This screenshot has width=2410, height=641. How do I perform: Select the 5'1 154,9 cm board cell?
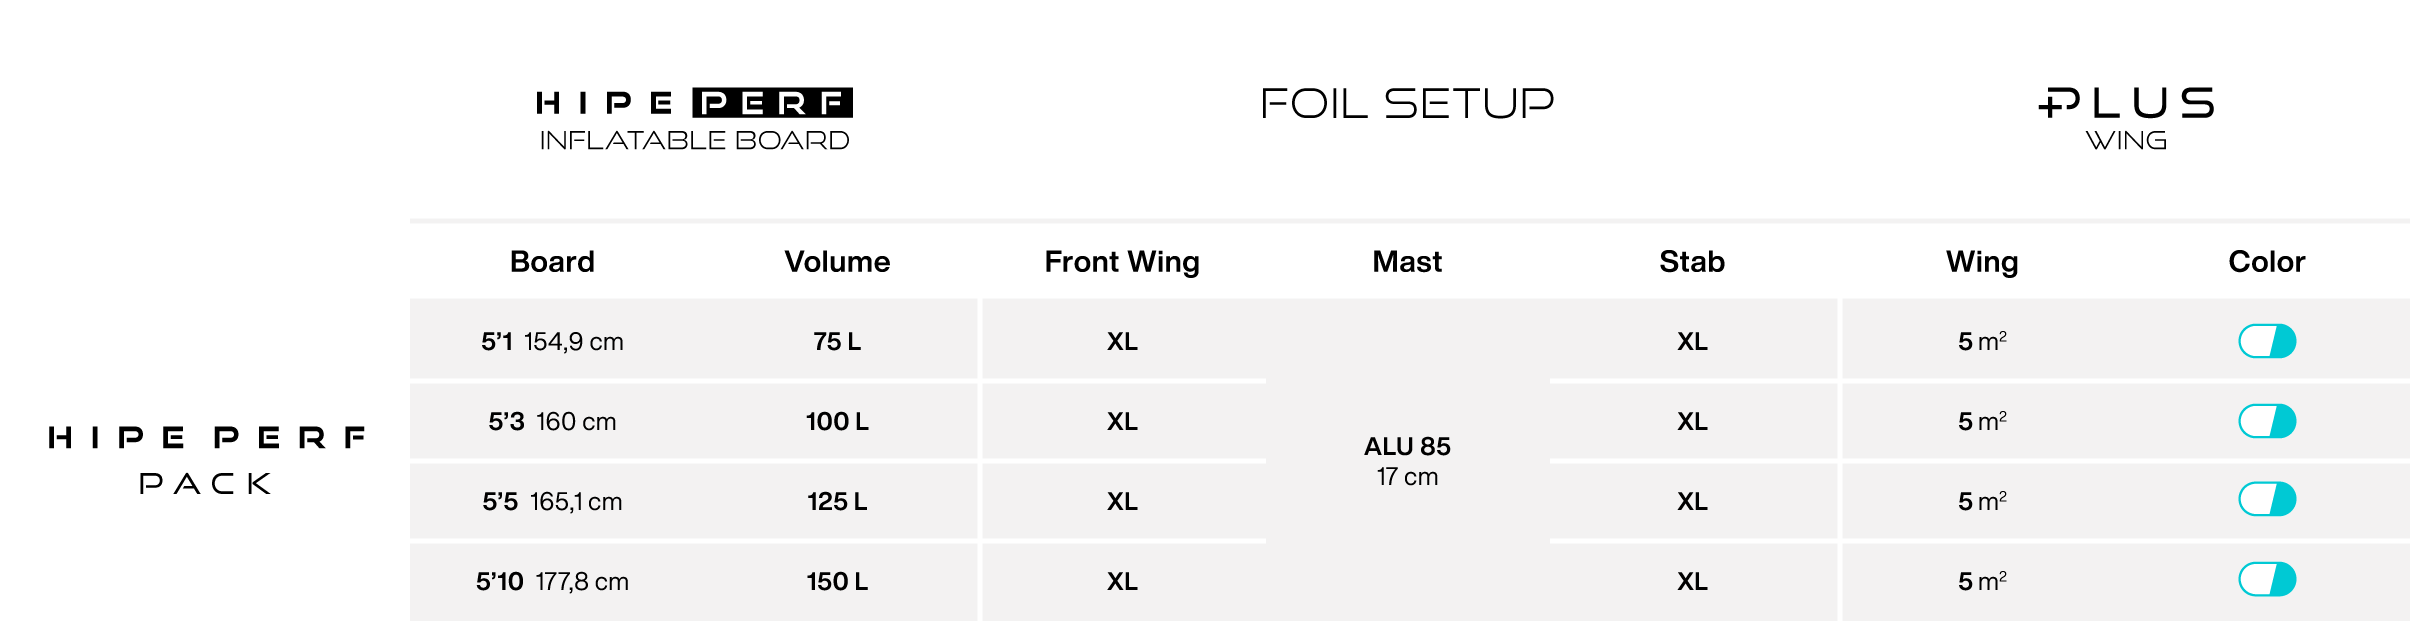click(552, 342)
